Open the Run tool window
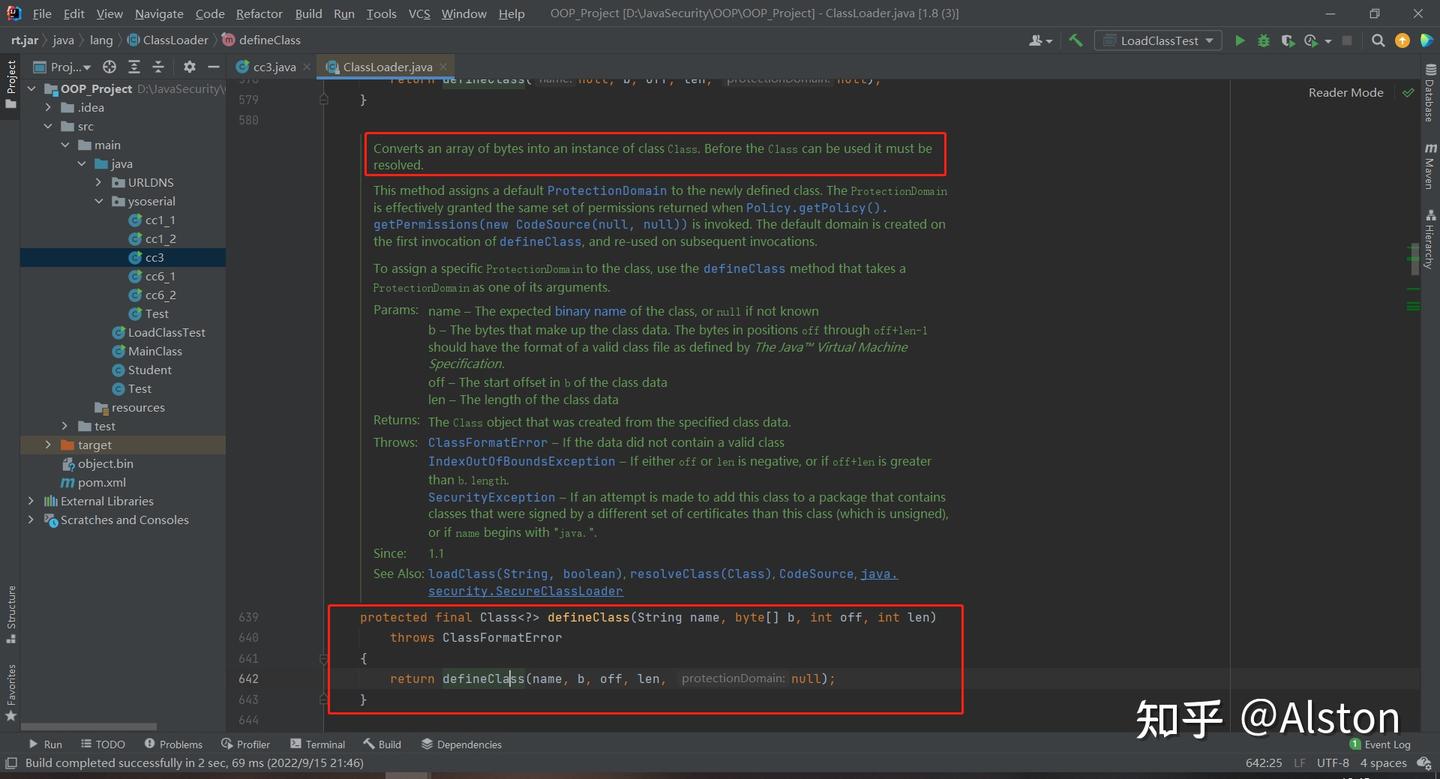Viewport: 1440px width, 779px height. [x=45, y=744]
